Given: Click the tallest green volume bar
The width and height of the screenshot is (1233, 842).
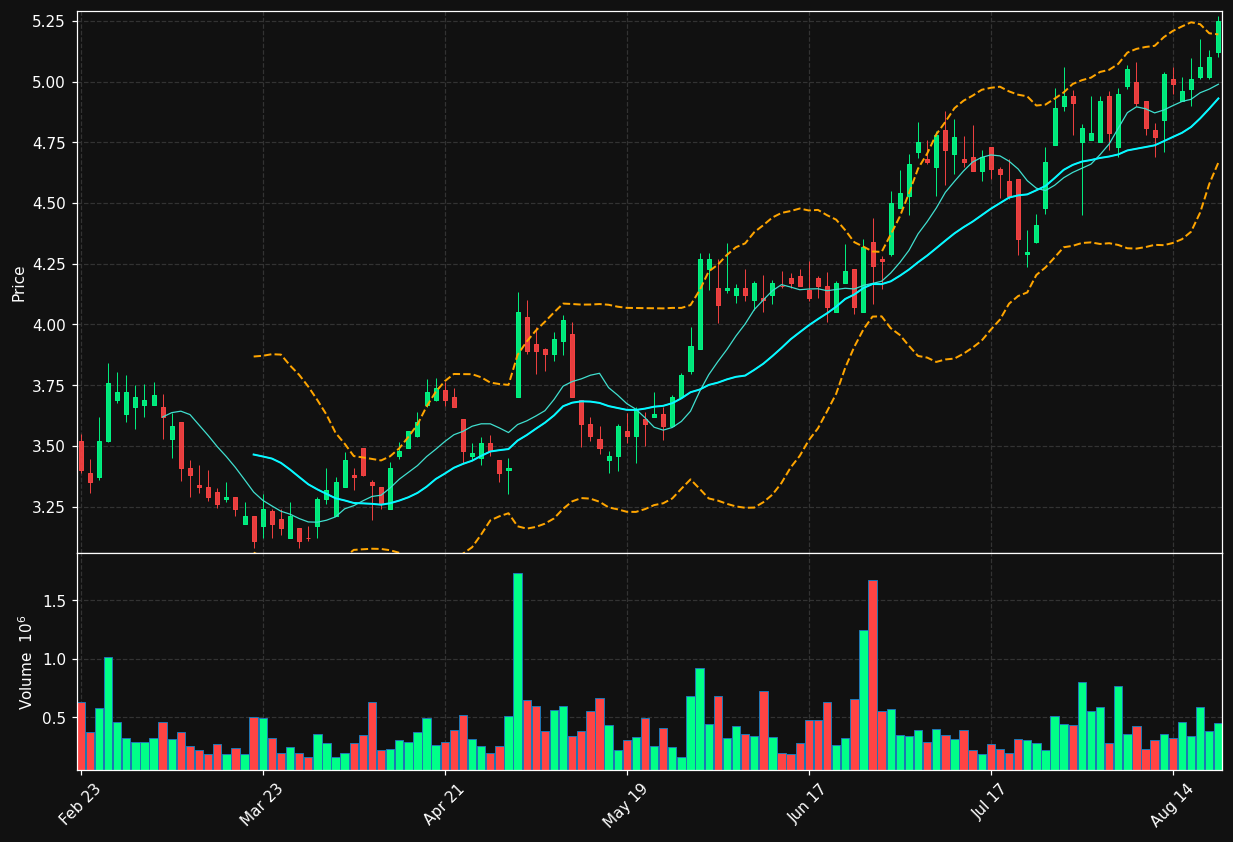Looking at the screenshot, I should tap(517, 671).
